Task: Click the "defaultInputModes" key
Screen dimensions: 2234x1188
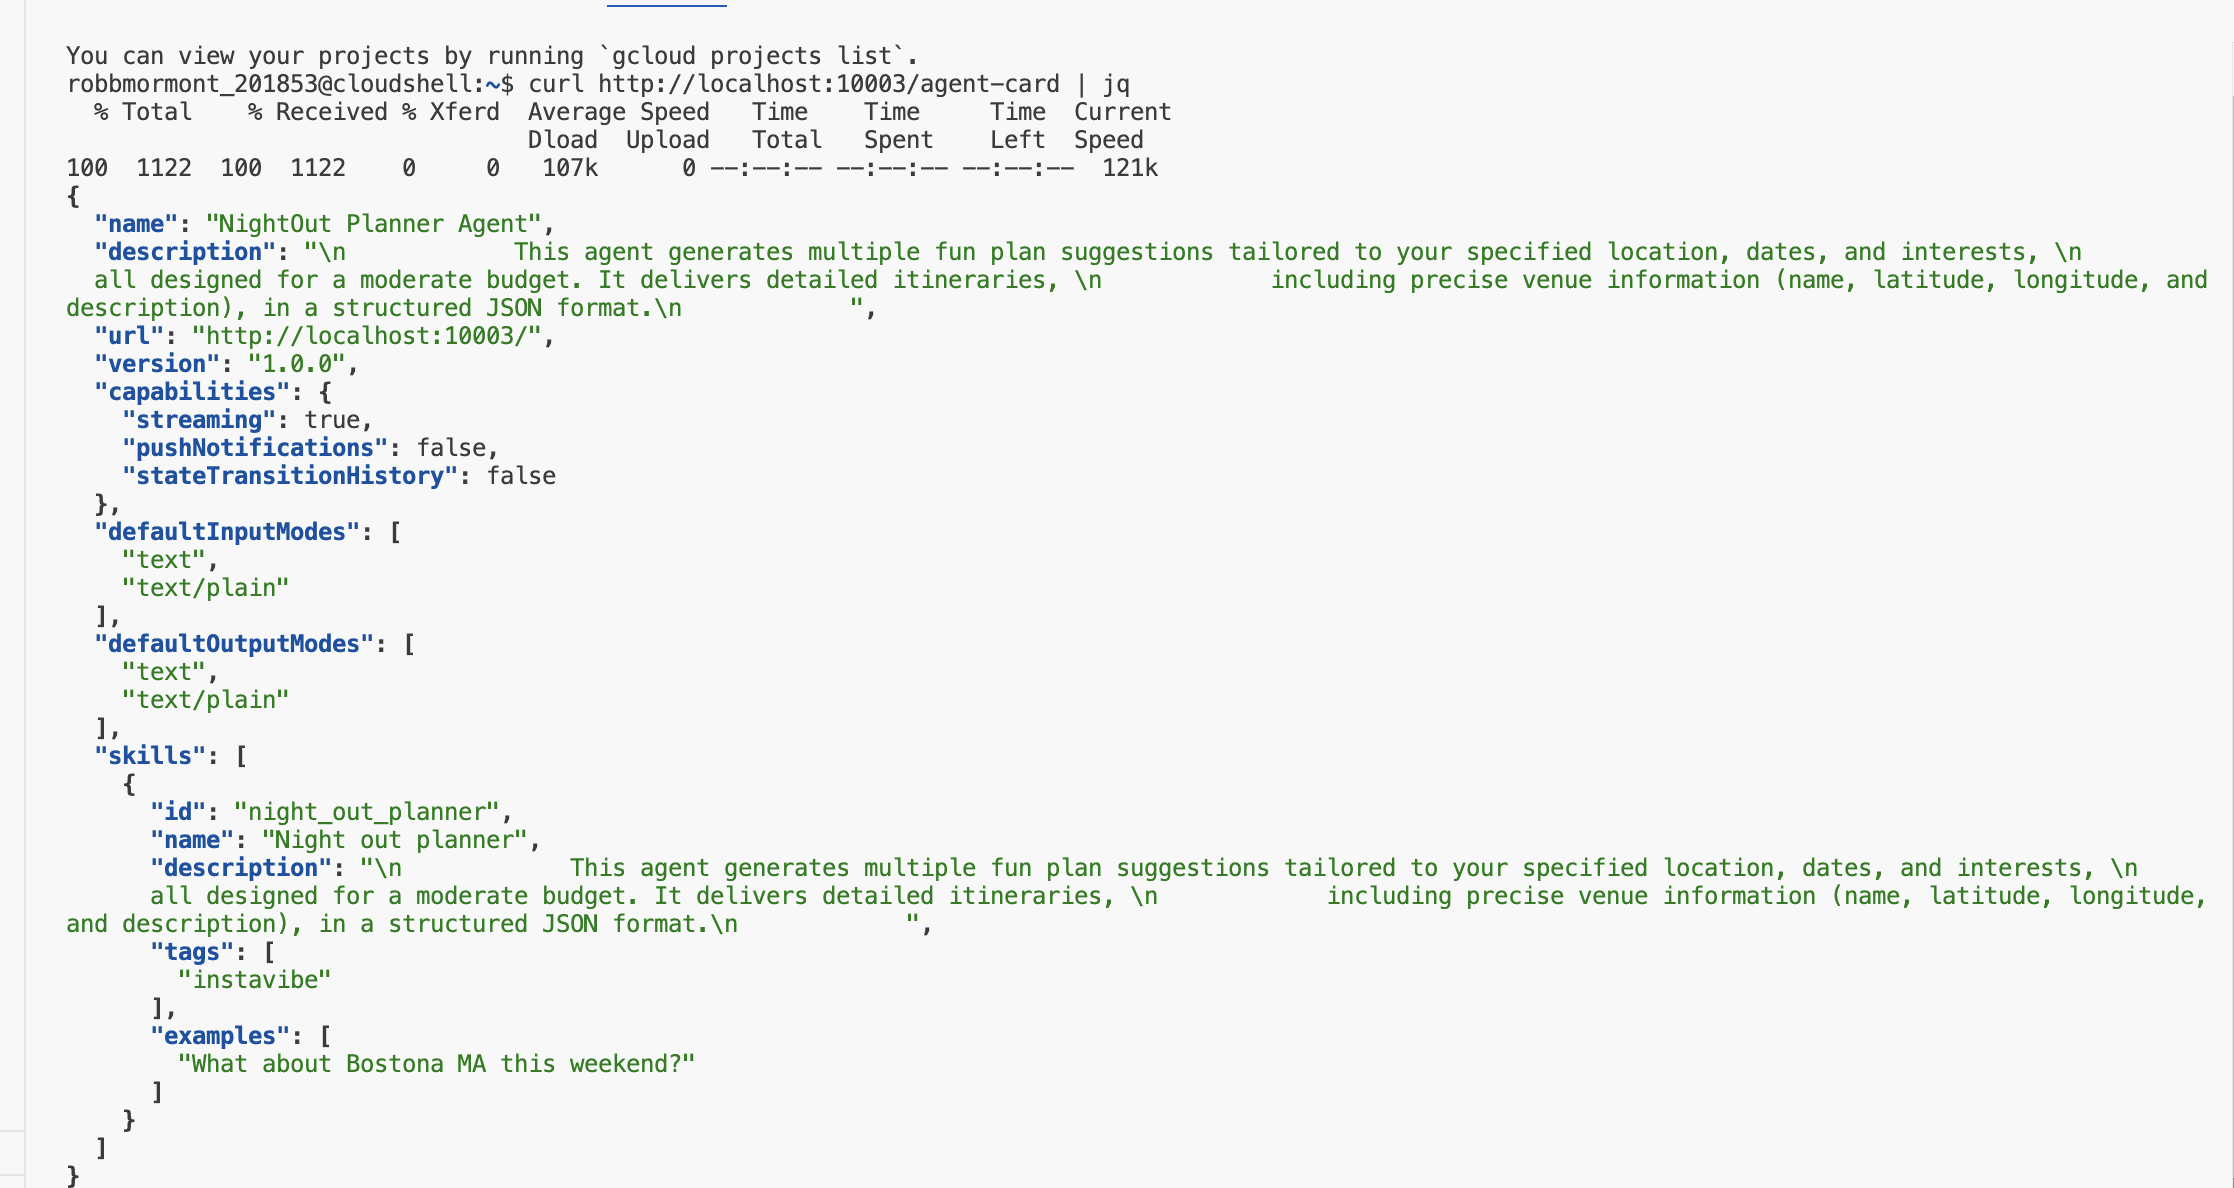Action: pyautogui.click(x=226, y=532)
